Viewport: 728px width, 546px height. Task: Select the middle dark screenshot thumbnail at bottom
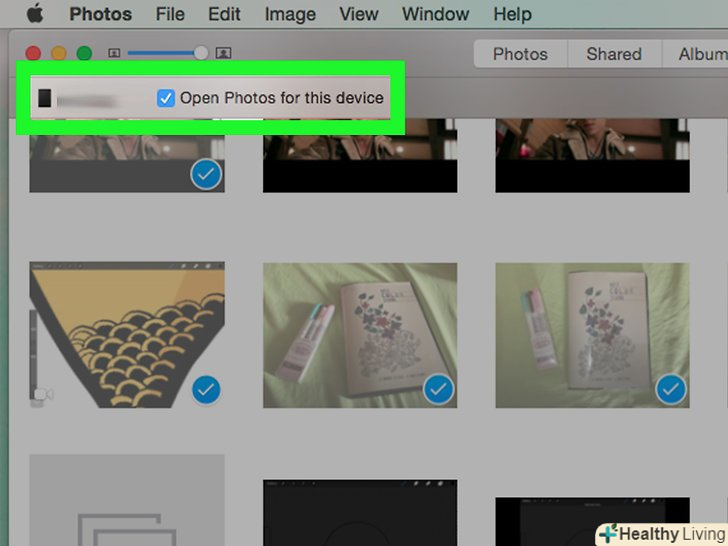(360, 513)
